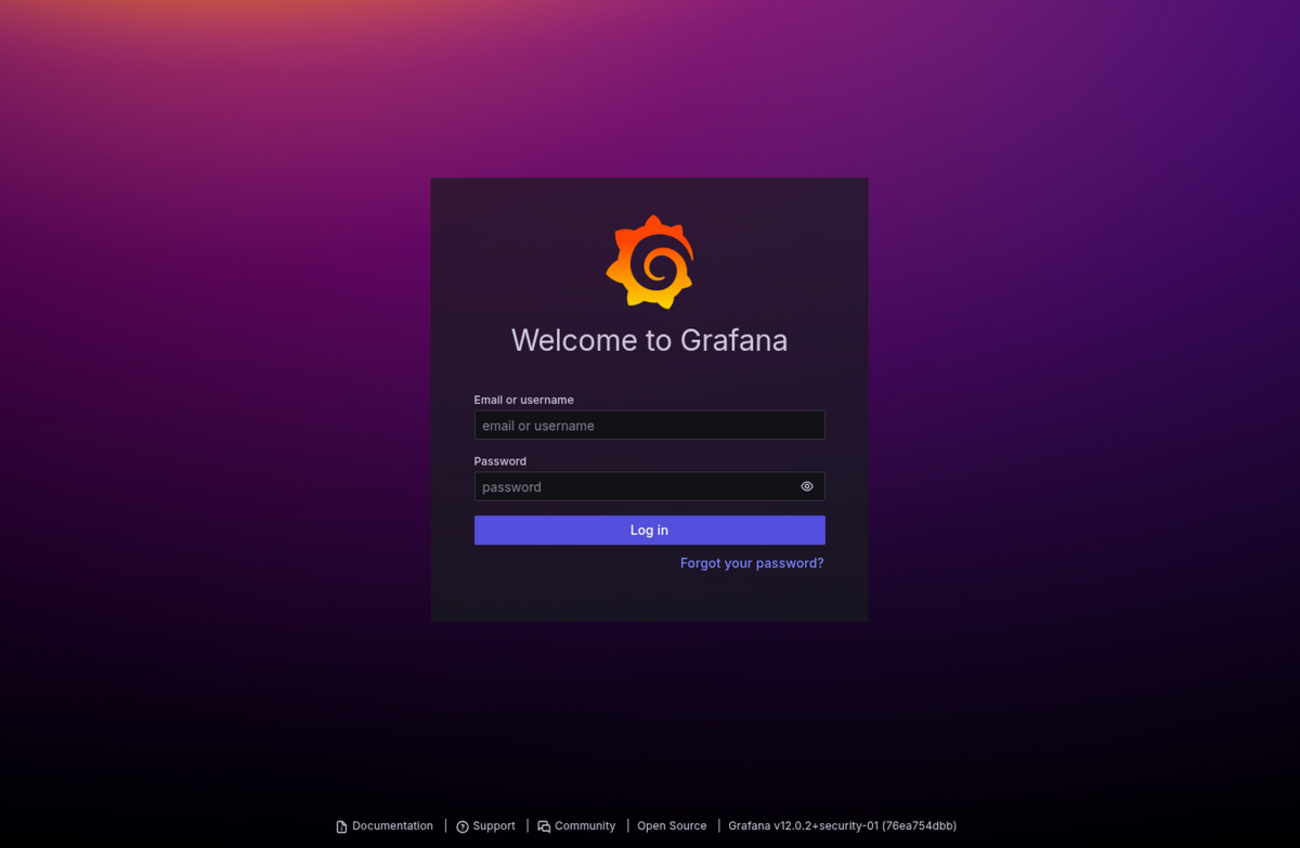The height and width of the screenshot is (848, 1300).
Task: Click the Support question-mark icon
Action: (461, 826)
